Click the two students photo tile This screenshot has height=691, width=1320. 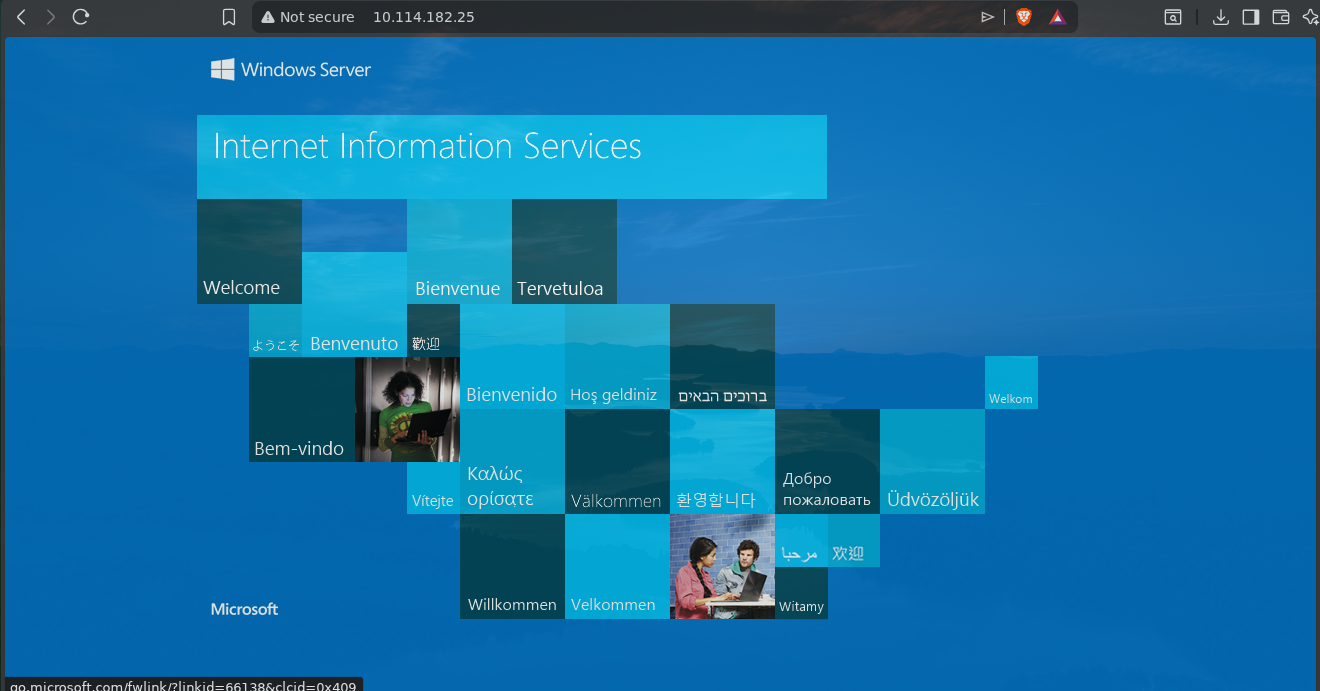click(x=722, y=567)
